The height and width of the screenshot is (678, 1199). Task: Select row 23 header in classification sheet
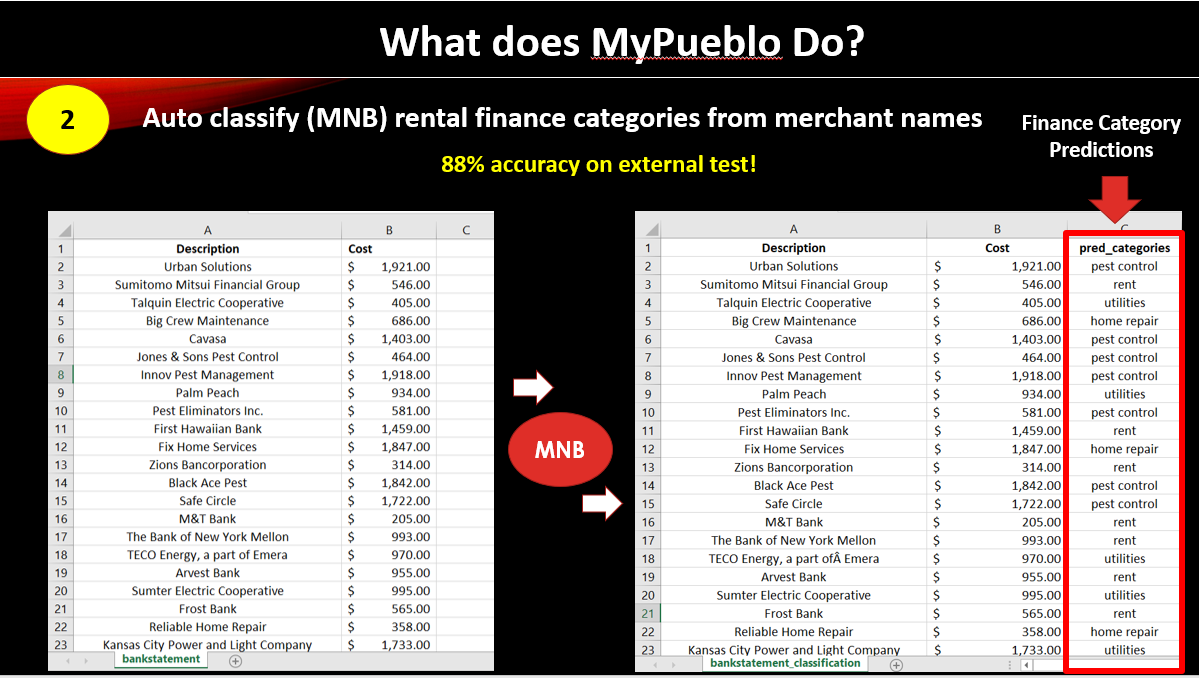point(648,650)
